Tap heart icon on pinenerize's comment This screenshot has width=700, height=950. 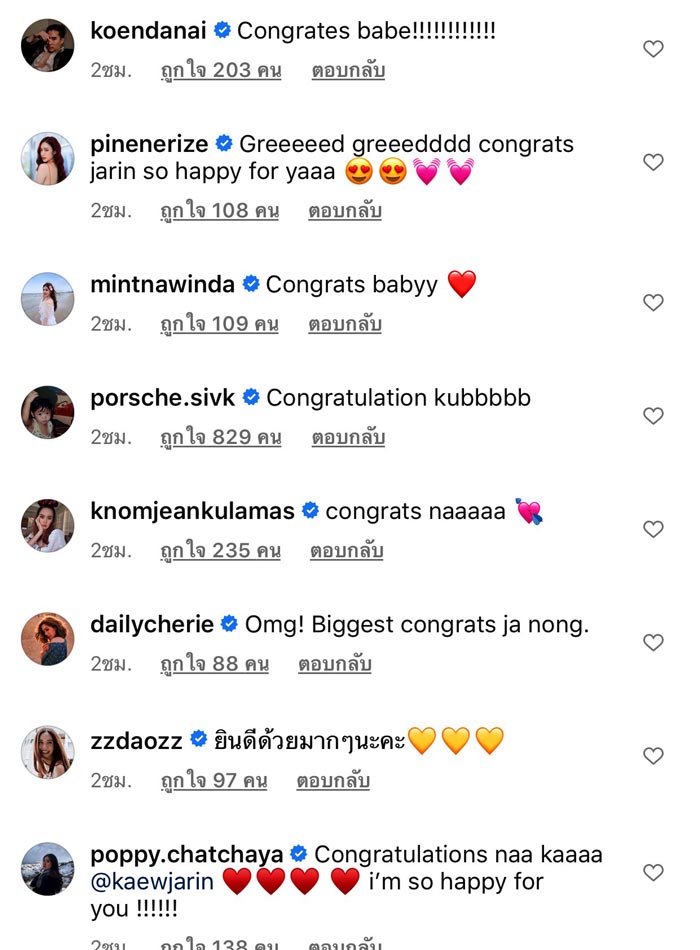[653, 162]
